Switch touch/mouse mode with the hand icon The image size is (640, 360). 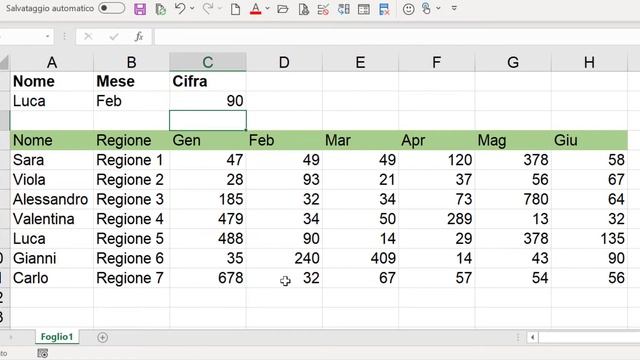(x=426, y=9)
